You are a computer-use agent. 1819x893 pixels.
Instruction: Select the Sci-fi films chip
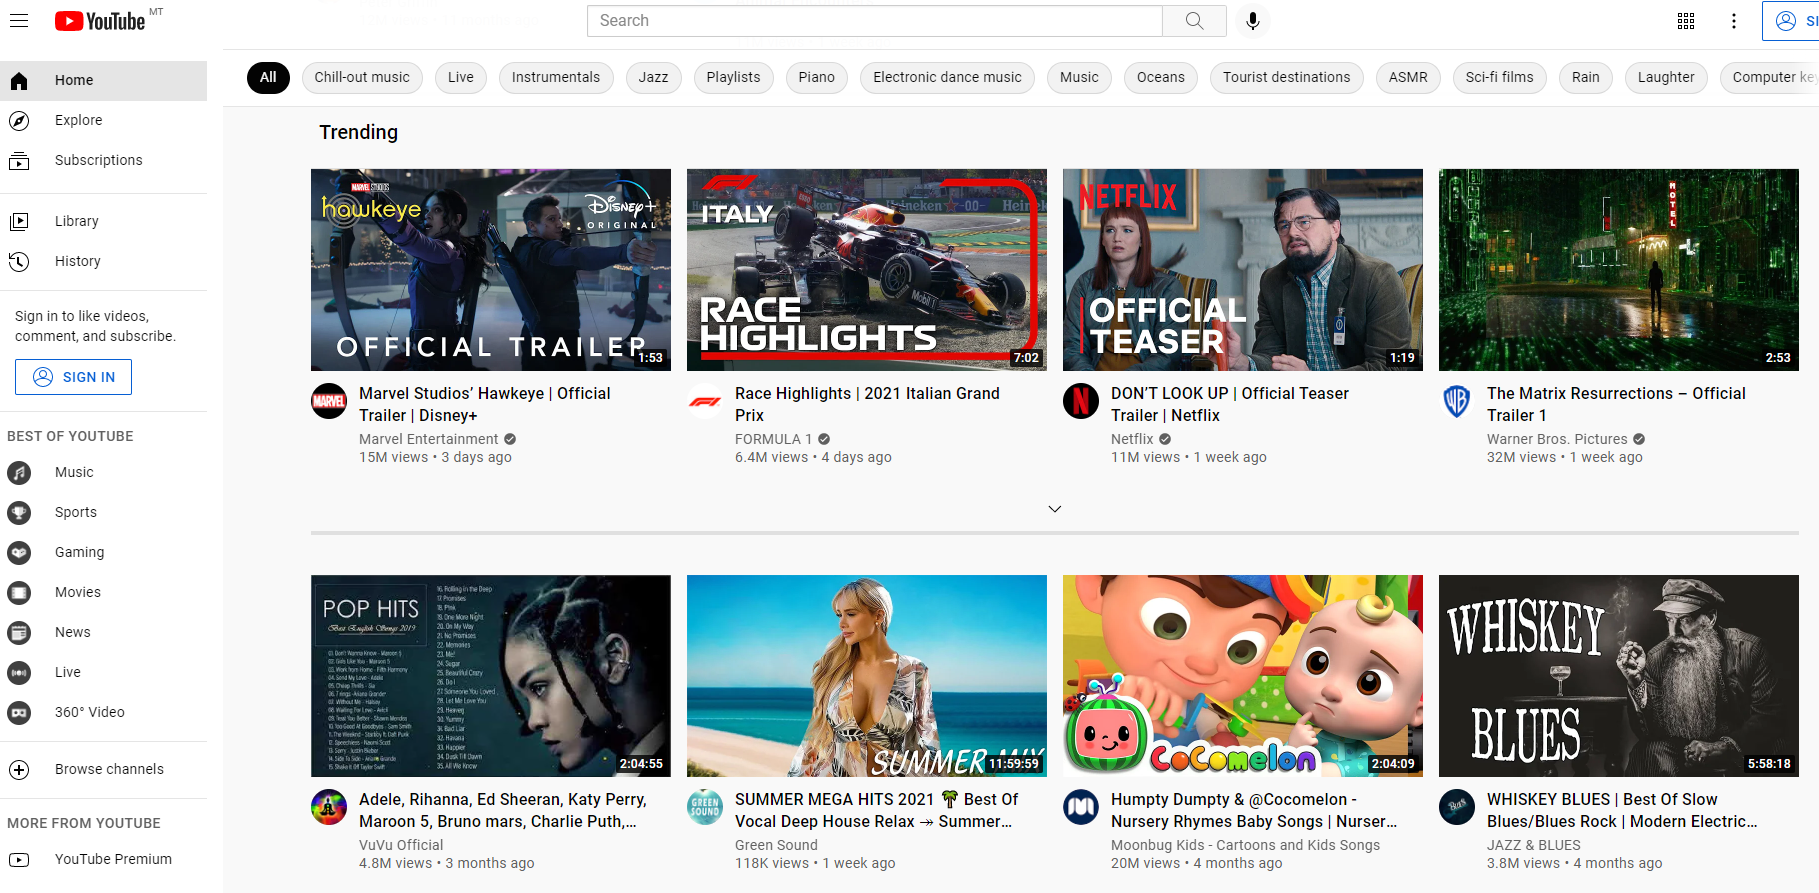(1499, 77)
